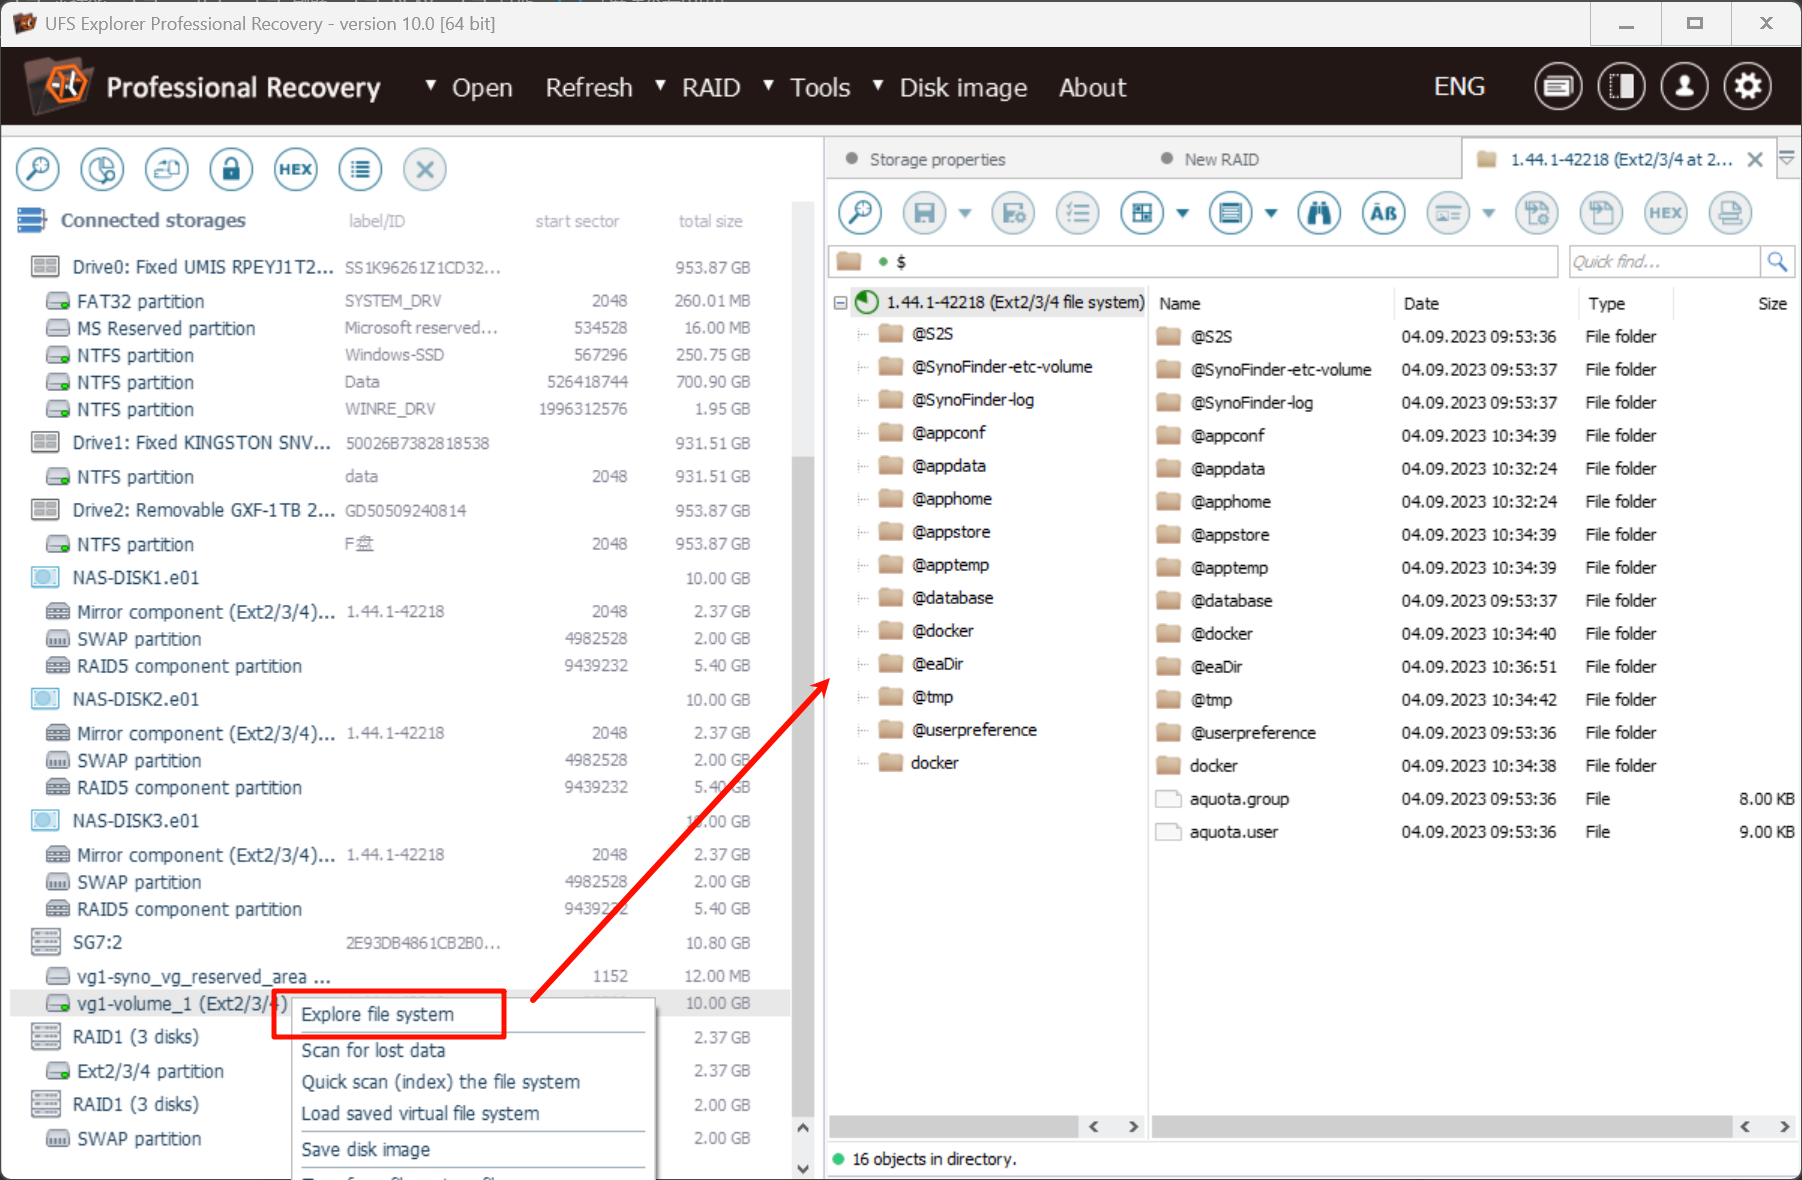Click the ENG language button

(1459, 87)
